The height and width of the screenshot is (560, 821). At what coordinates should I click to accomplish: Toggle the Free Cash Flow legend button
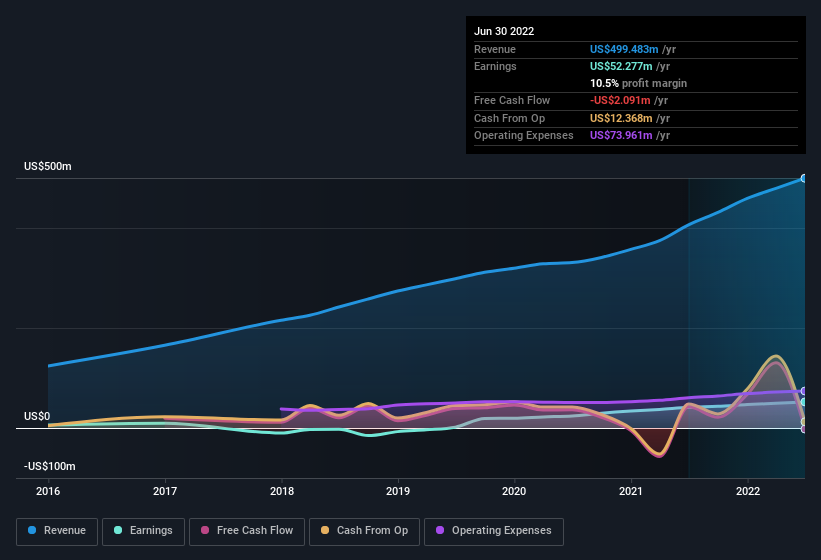tap(247, 532)
